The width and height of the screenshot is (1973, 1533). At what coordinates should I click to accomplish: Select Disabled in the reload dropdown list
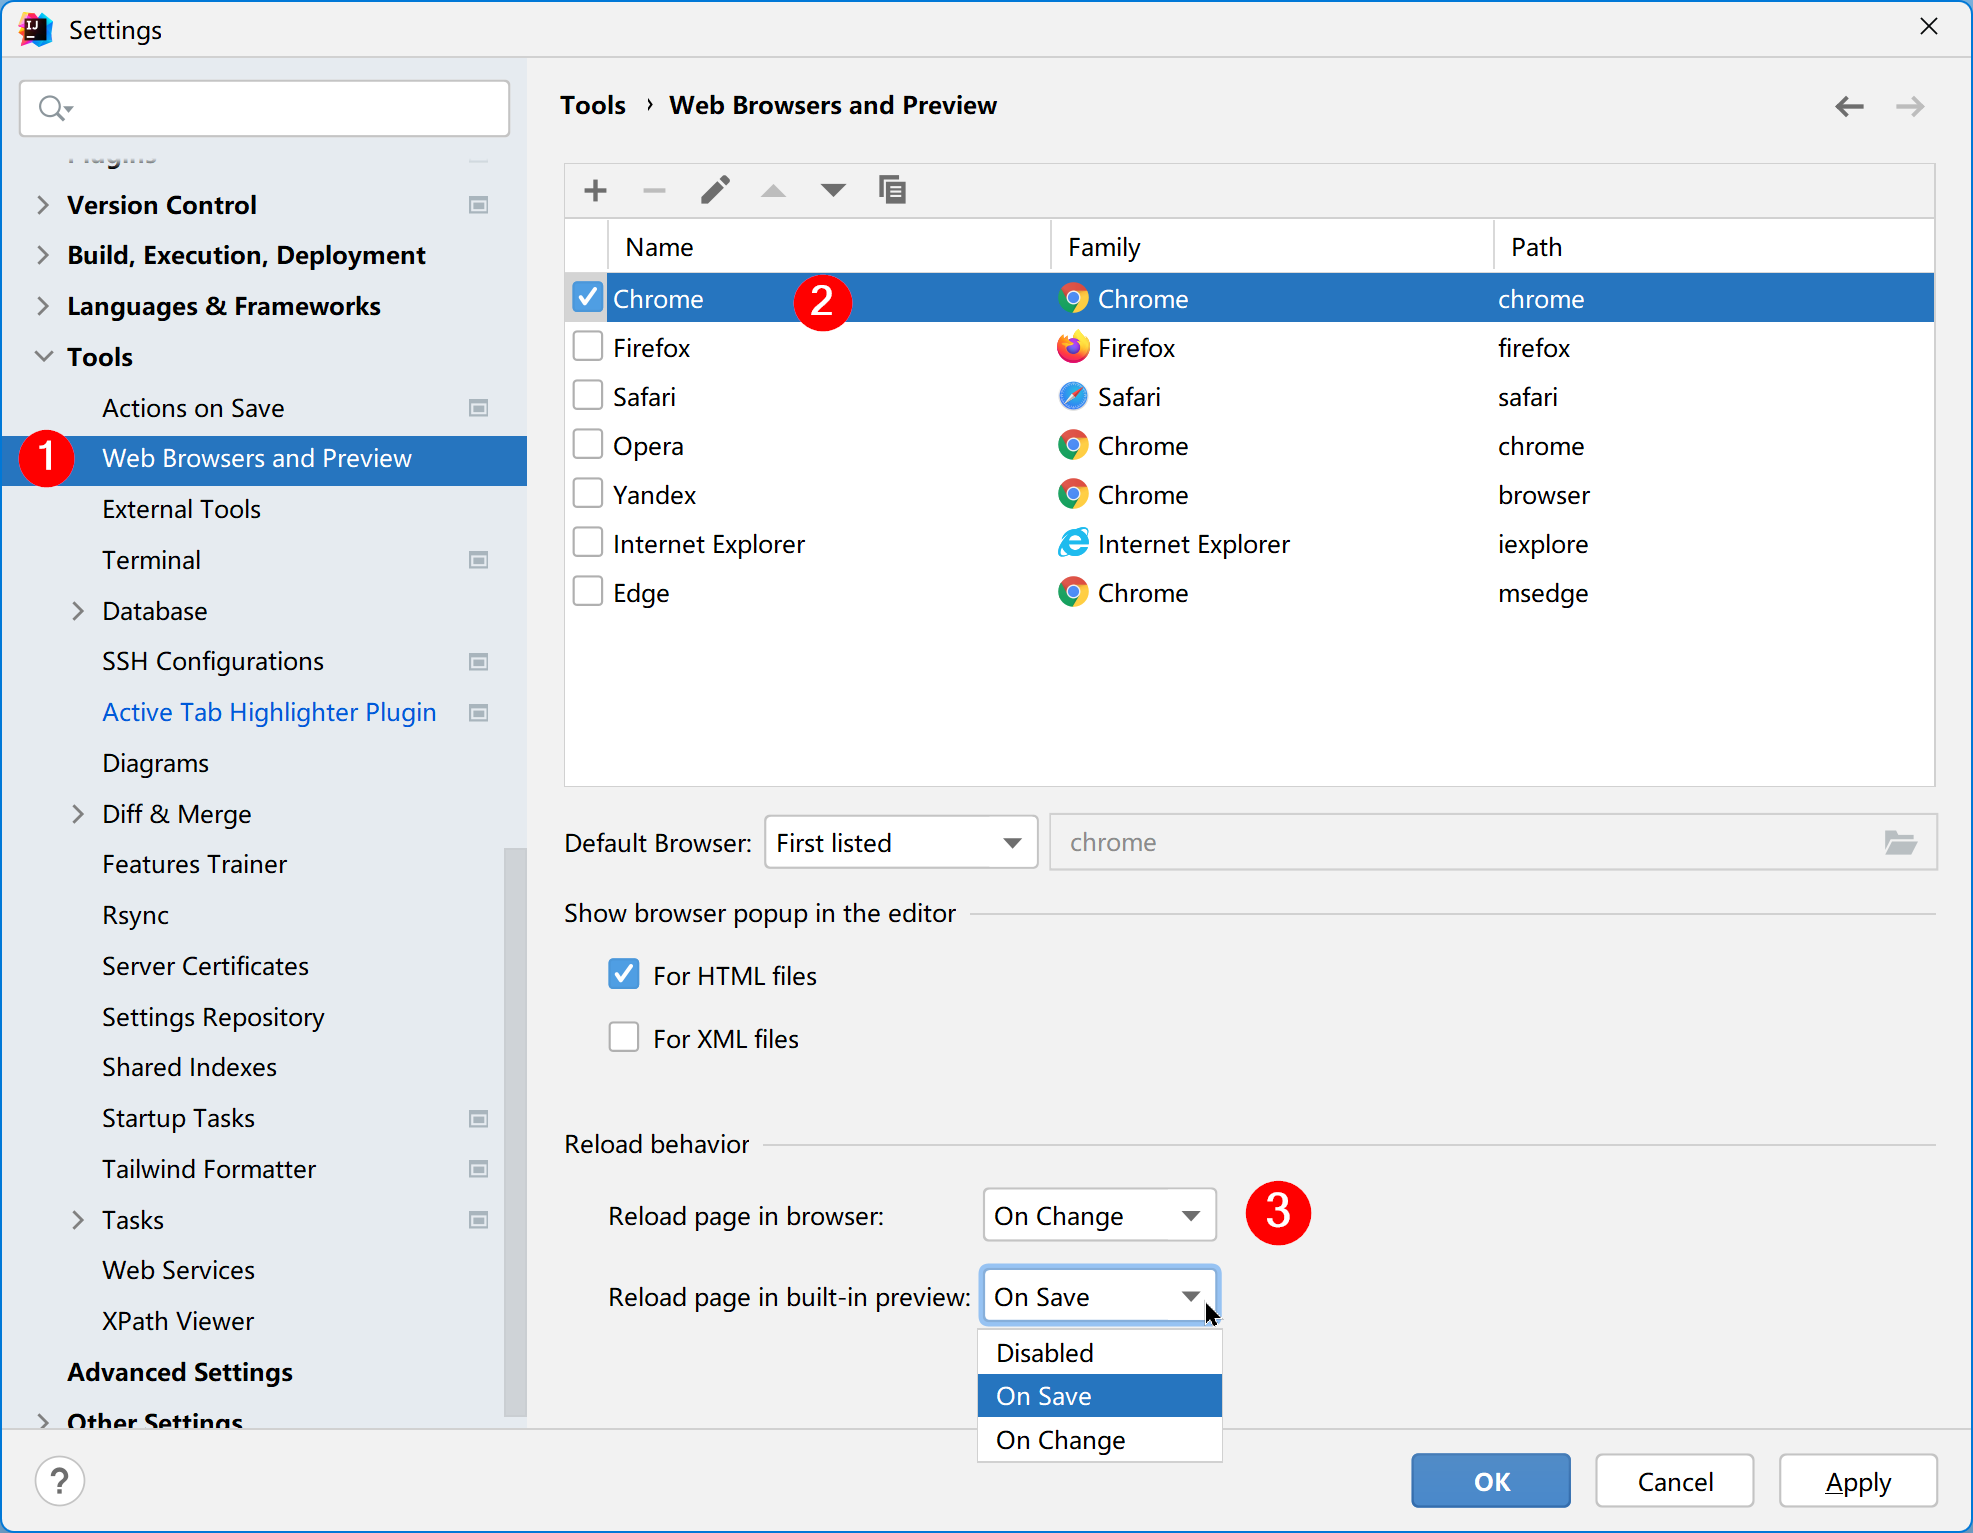[1045, 1353]
